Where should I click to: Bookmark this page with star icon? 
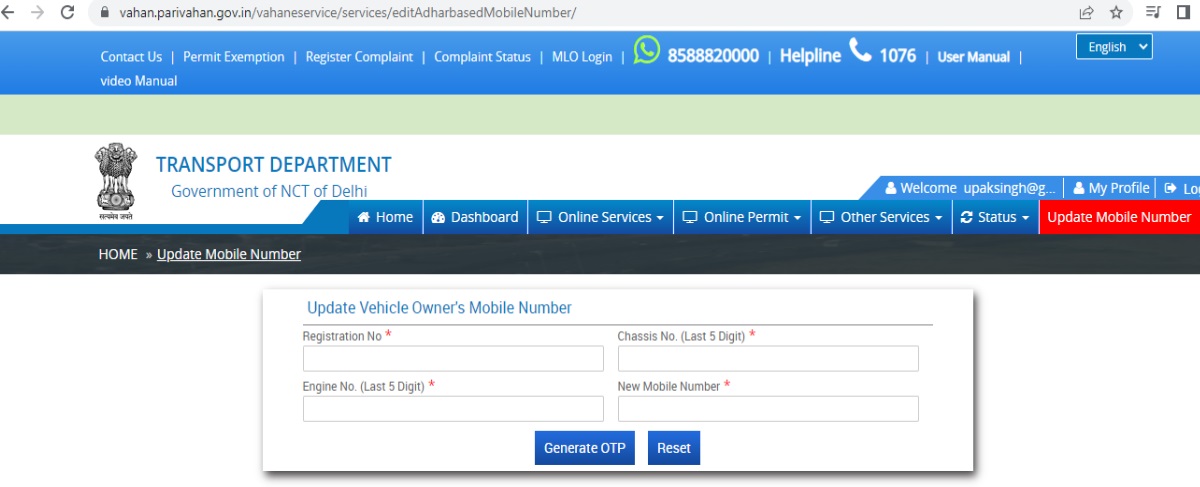tap(1116, 13)
